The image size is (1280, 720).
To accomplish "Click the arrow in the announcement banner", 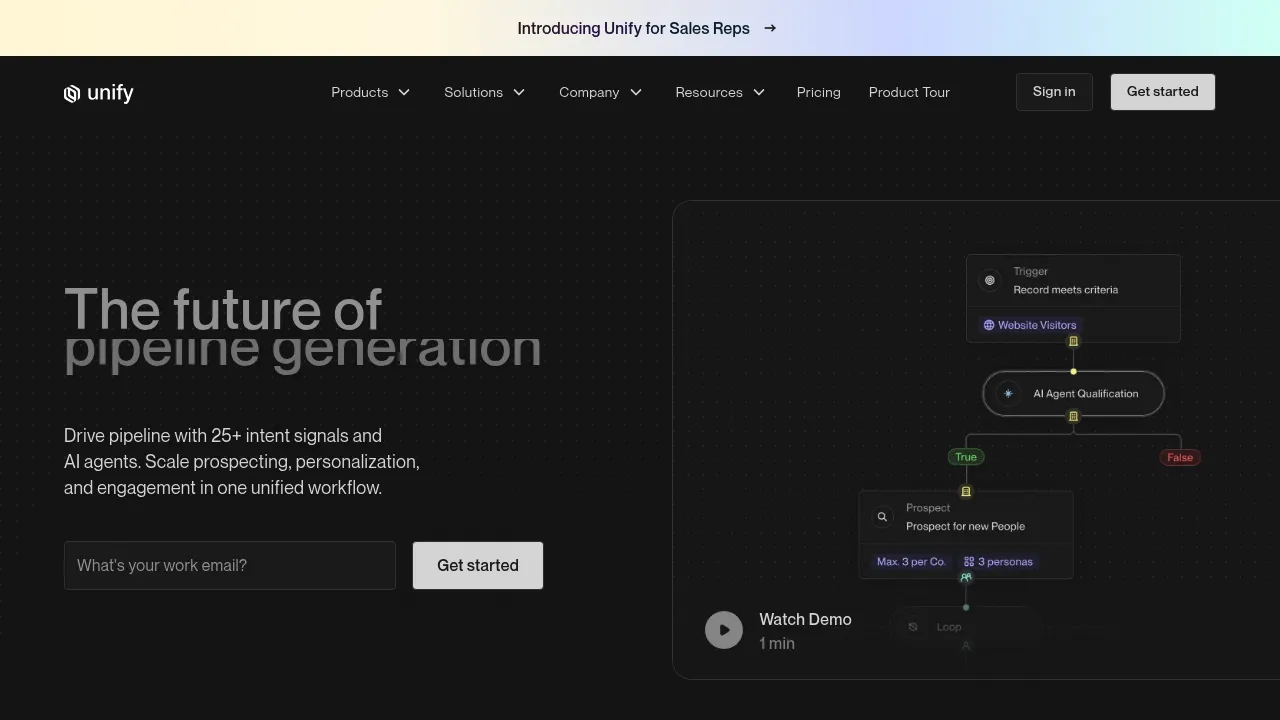I will [770, 28].
